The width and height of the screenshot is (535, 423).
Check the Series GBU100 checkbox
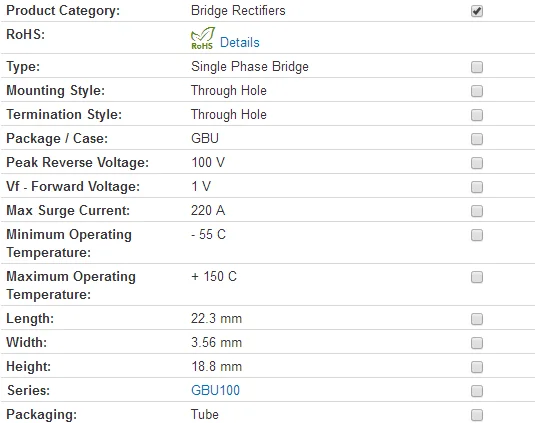pyautogui.click(x=477, y=391)
